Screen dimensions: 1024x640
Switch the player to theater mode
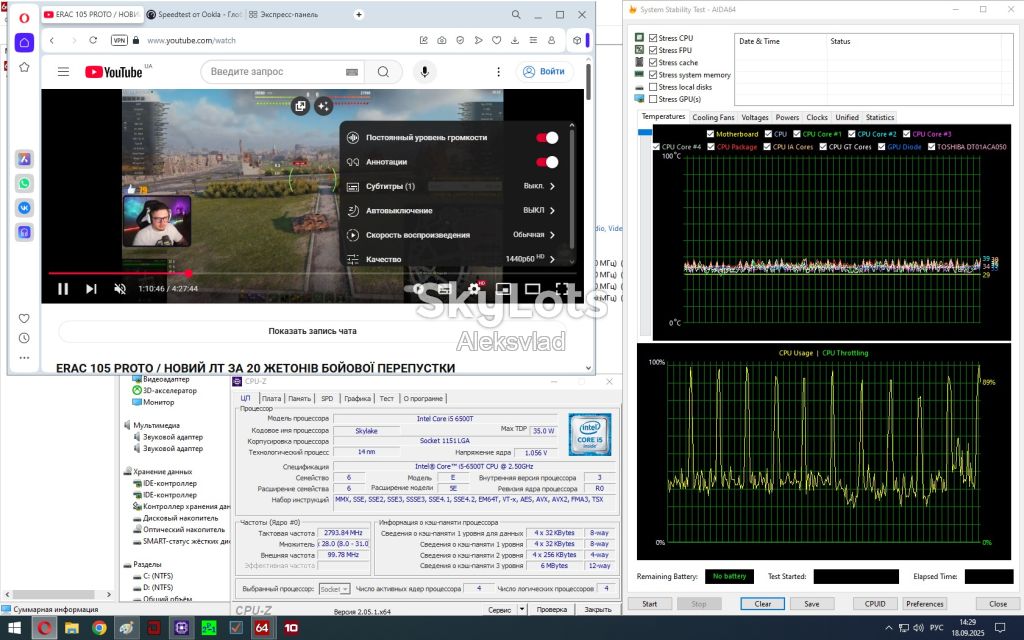533,289
